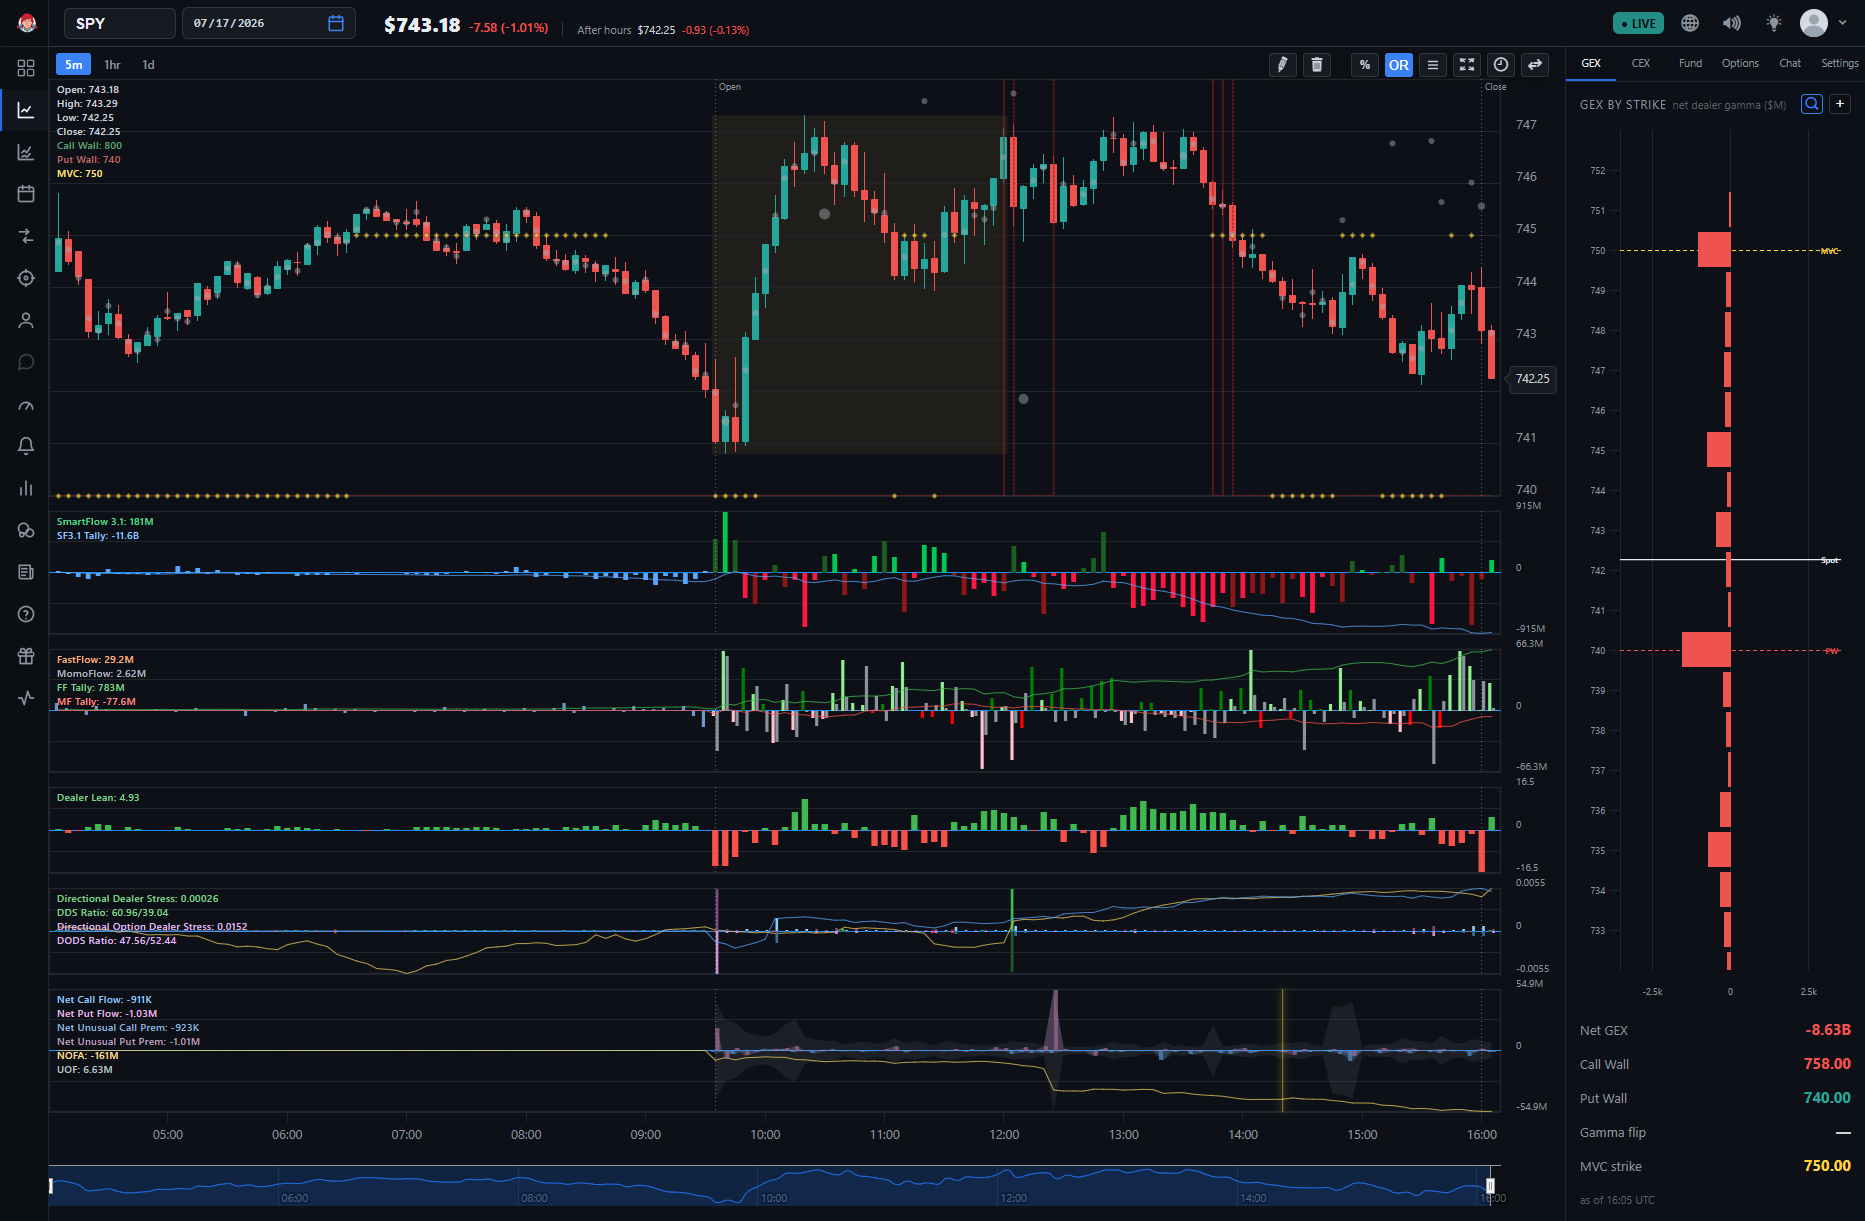
Task: Click the Call Wall value 758.00
Action: [x=1827, y=1064]
